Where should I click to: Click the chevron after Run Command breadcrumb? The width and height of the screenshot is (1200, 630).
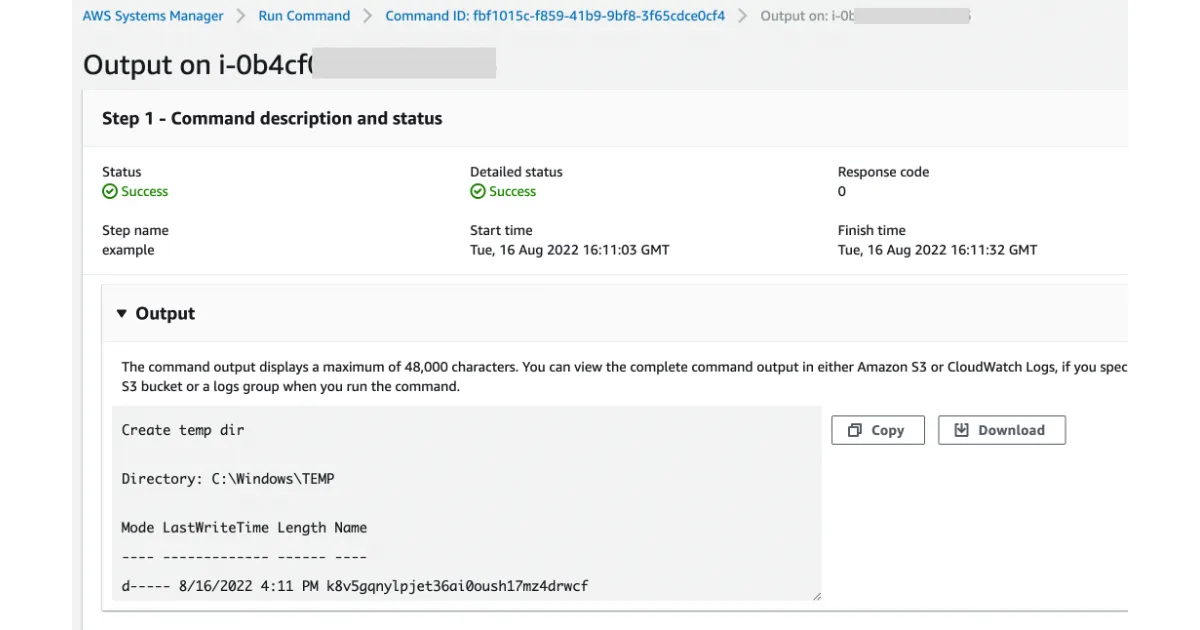[367, 16]
